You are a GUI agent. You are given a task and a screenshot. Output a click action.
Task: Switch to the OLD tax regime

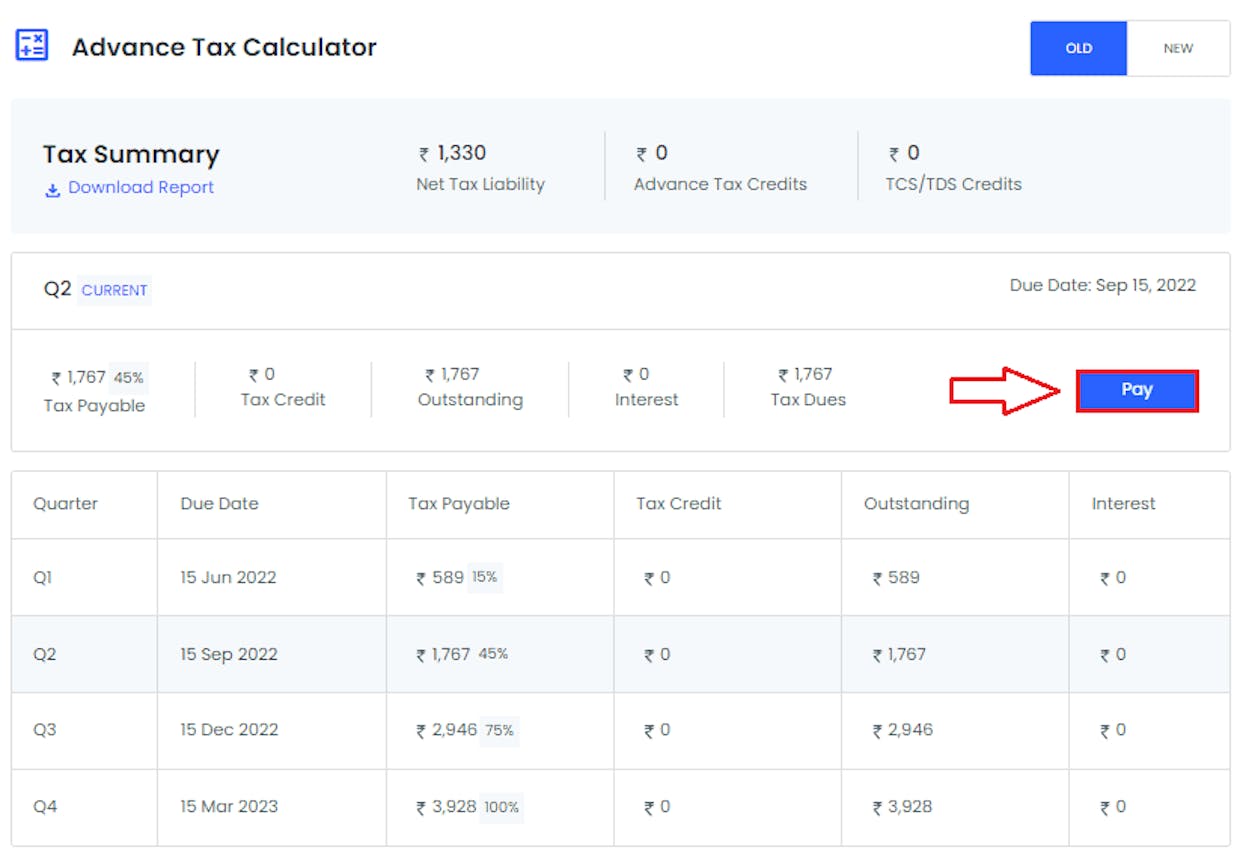pyautogui.click(x=1079, y=48)
